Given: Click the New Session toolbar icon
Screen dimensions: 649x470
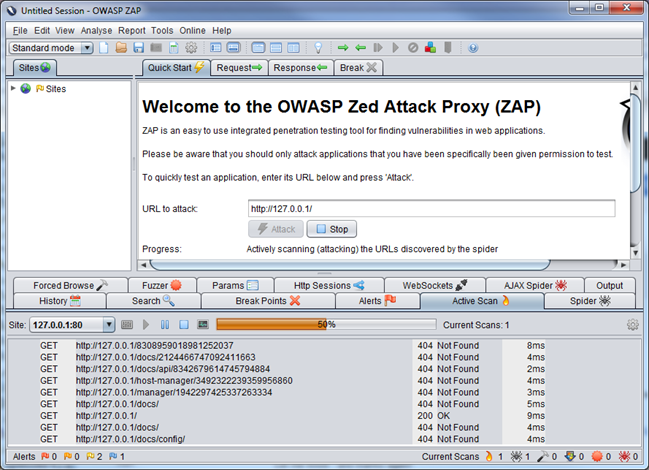Looking at the screenshot, I should coord(103,48).
